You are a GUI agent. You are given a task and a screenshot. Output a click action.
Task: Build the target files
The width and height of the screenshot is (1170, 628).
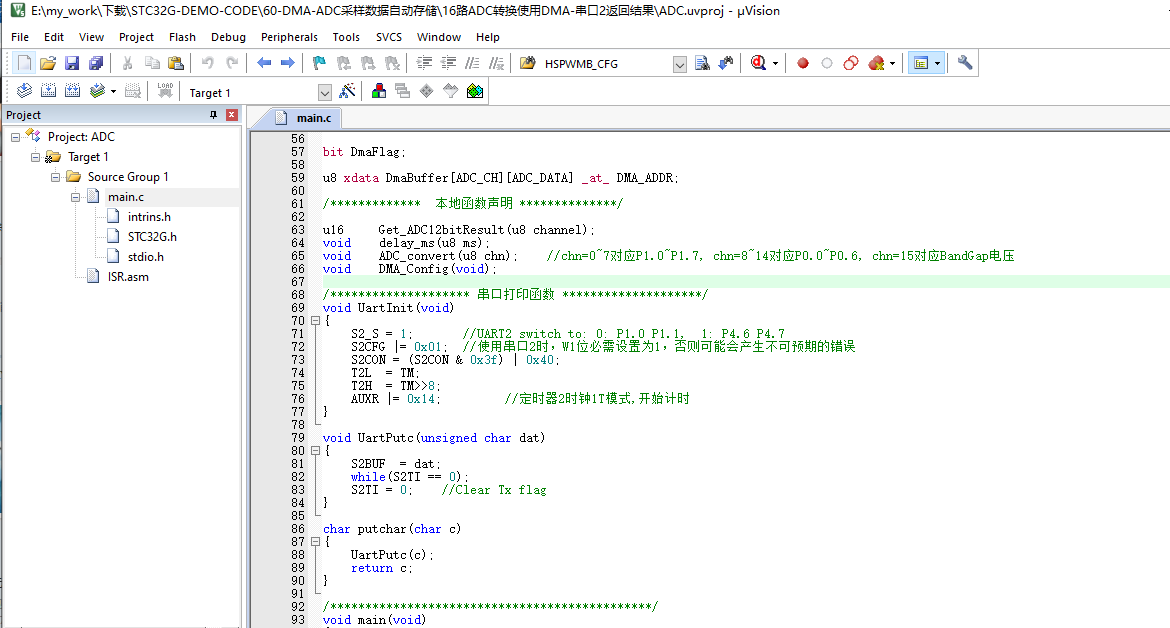[x=49, y=92]
